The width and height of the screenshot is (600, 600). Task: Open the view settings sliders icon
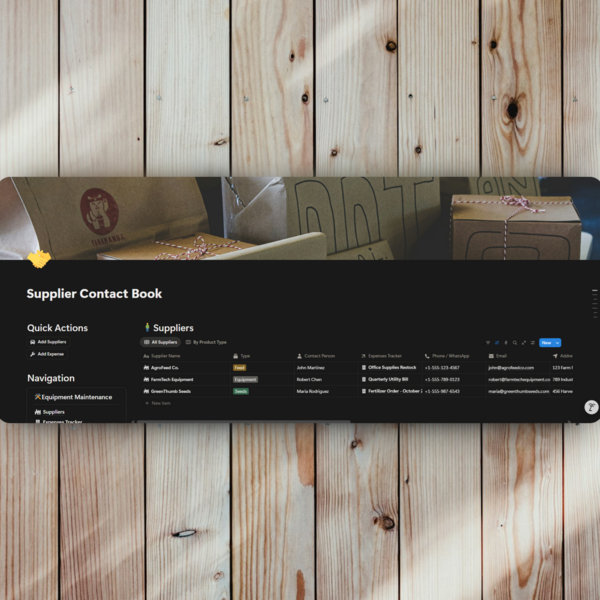(533, 343)
